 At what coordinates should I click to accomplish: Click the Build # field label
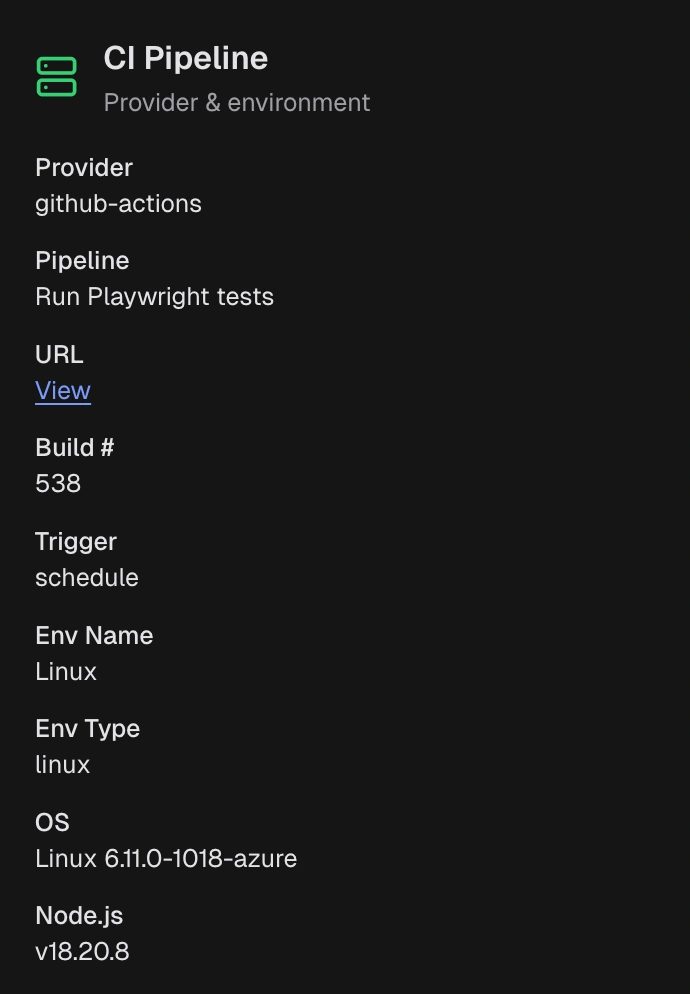74,447
